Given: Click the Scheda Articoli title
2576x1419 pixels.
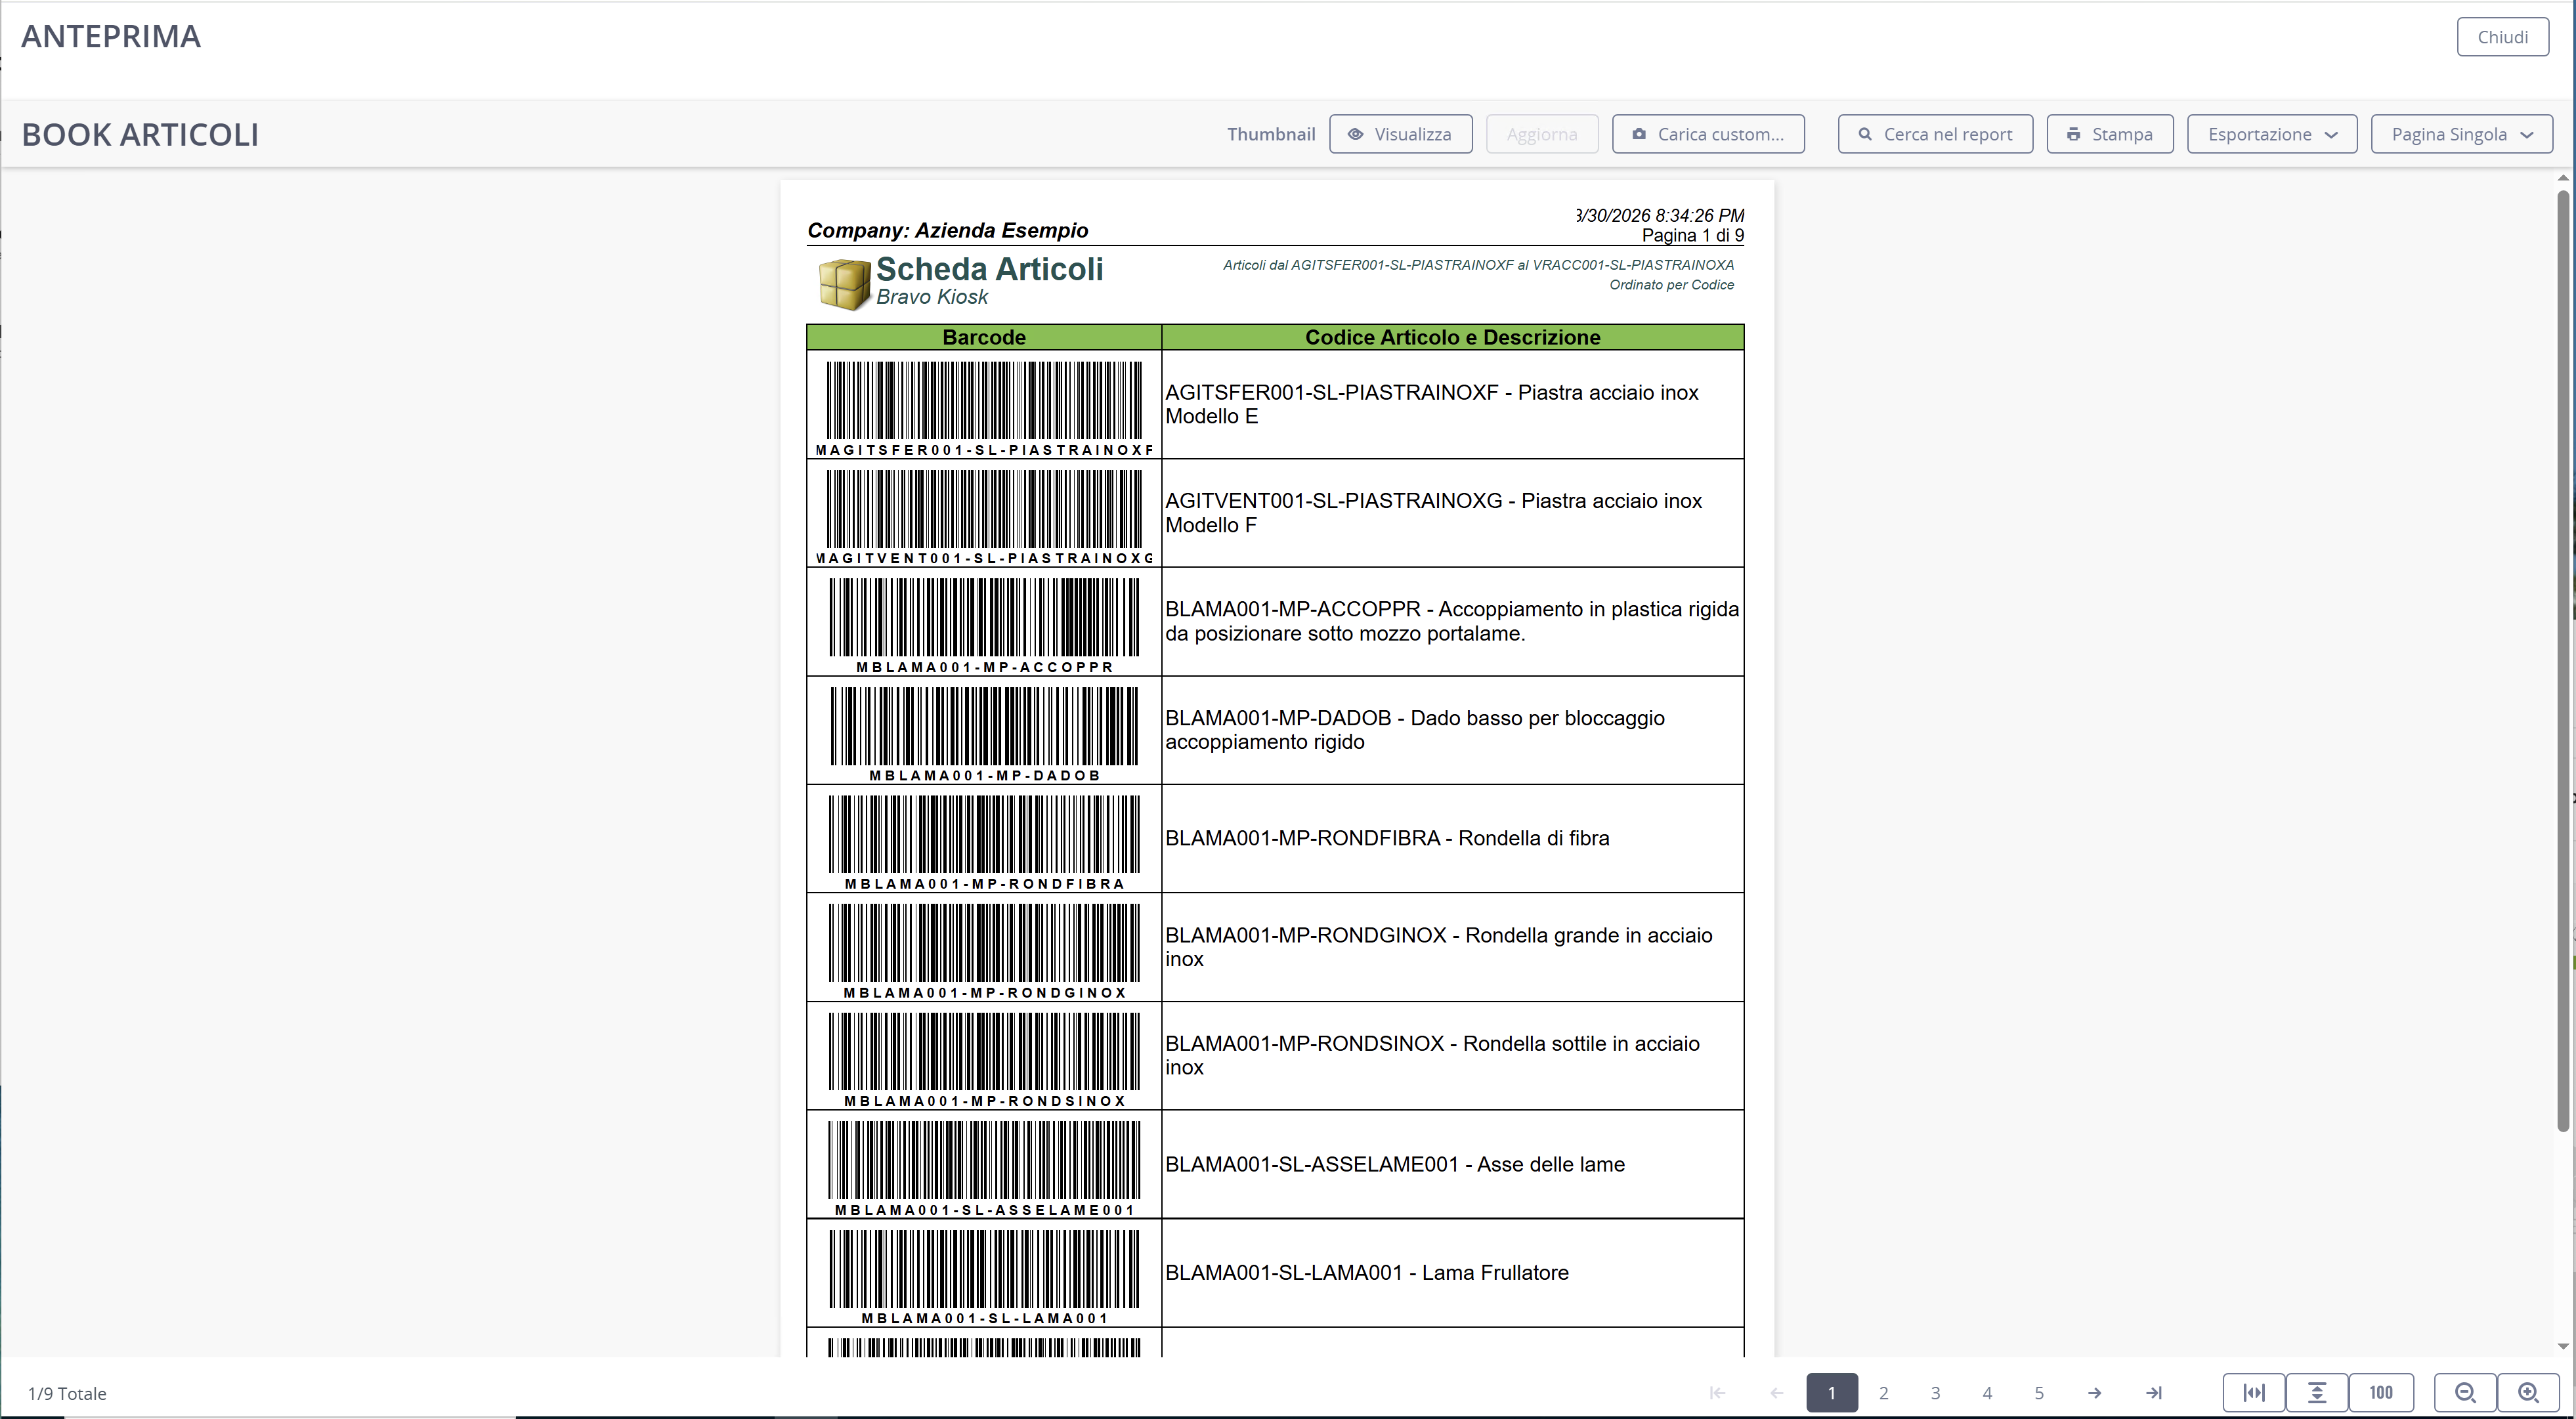Looking at the screenshot, I should click(x=989, y=269).
